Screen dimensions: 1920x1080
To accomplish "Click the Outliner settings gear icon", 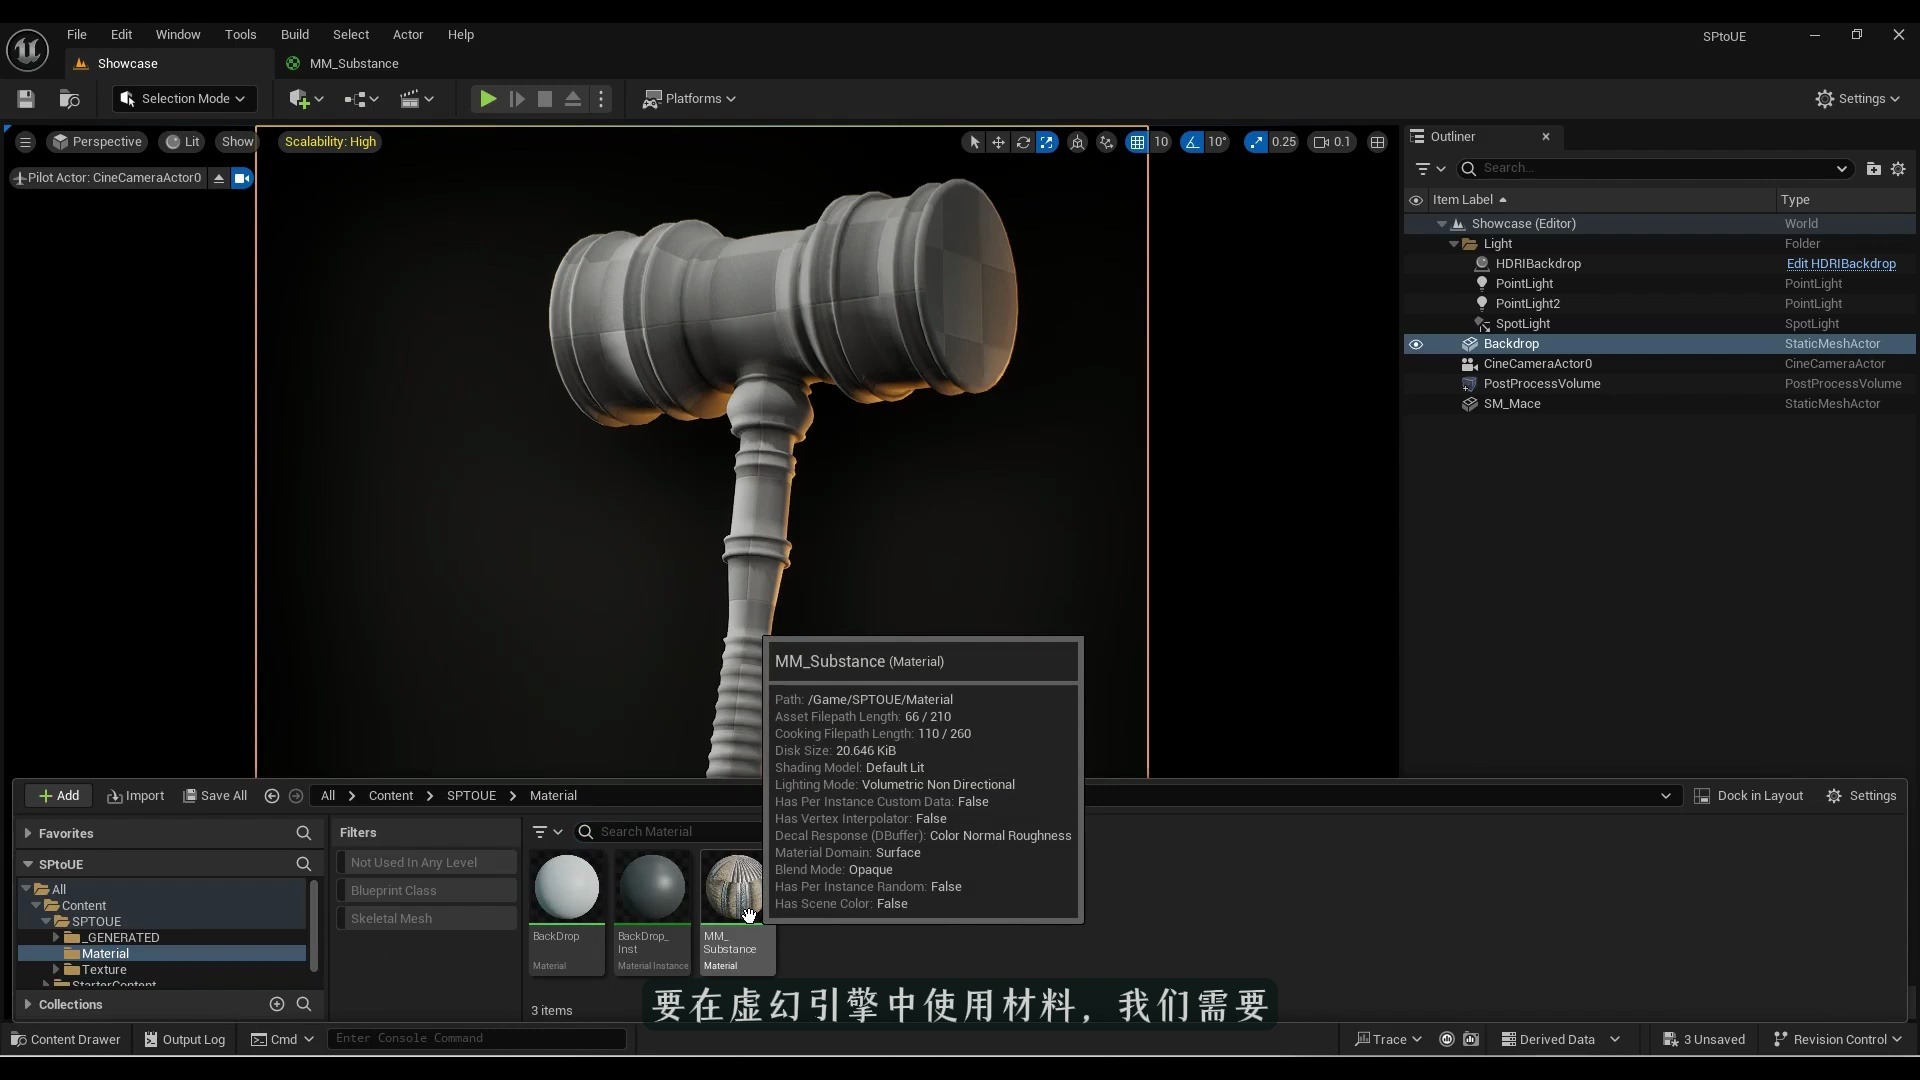I will click(1898, 168).
